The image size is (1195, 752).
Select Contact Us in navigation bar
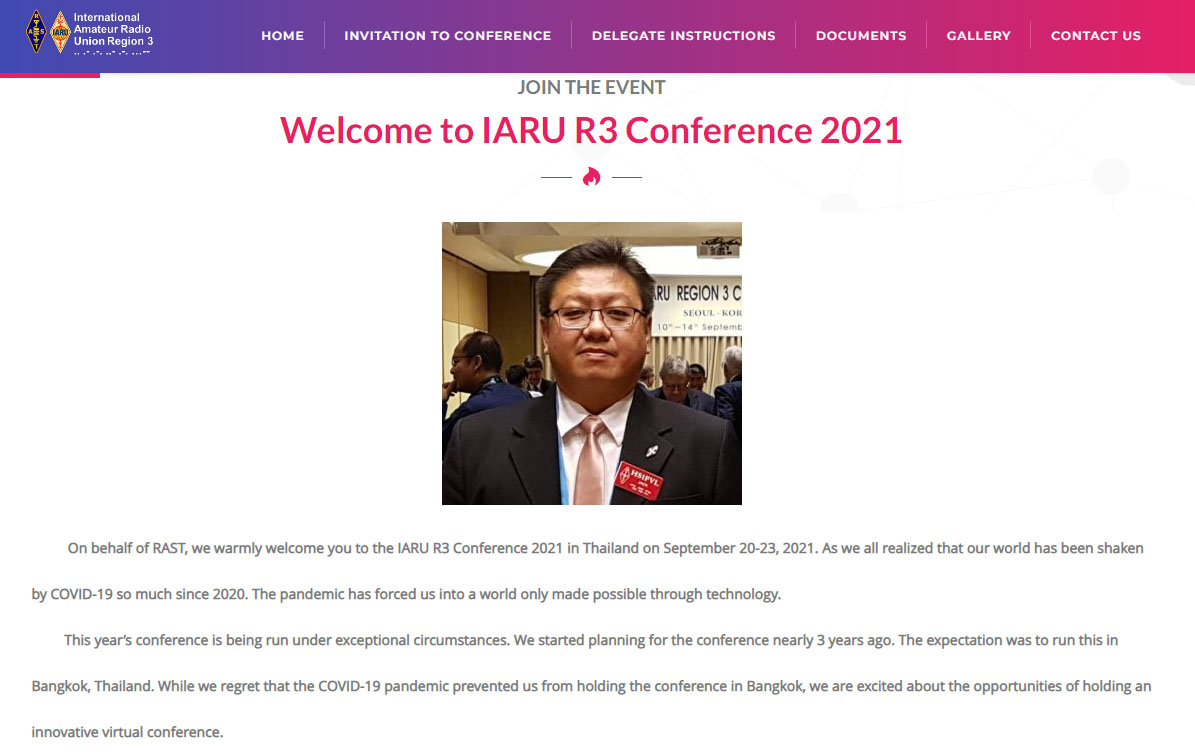coord(1096,36)
